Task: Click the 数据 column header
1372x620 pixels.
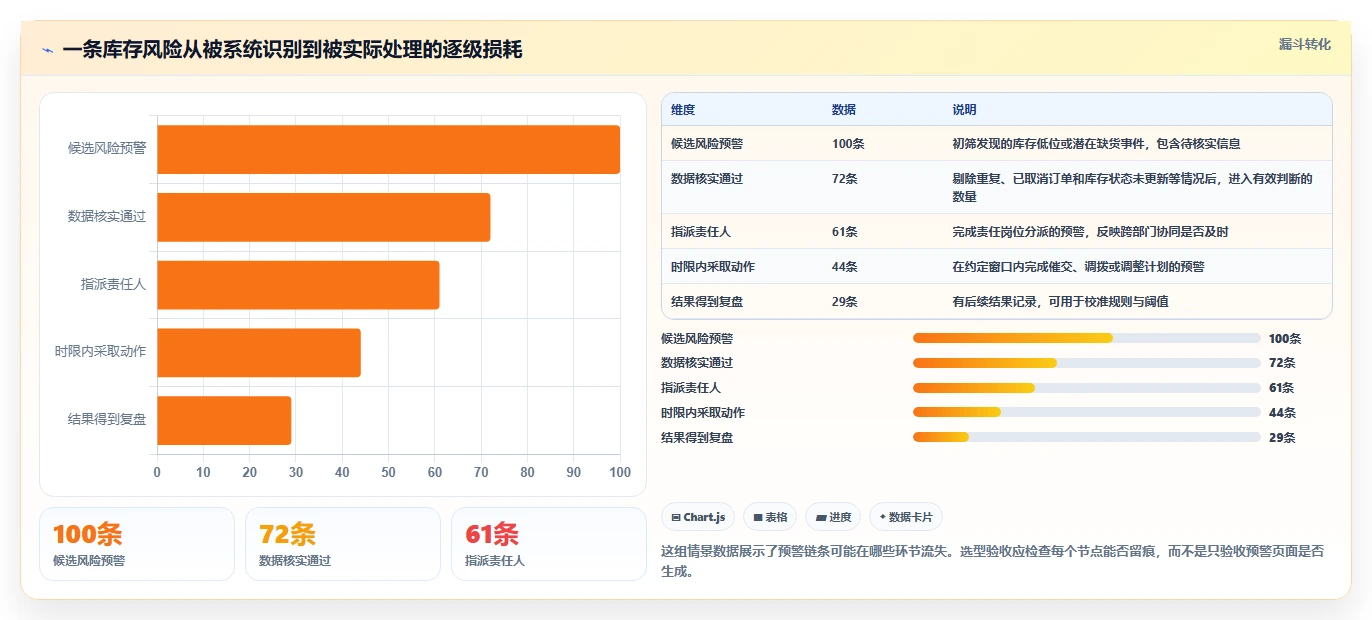Action: pos(844,110)
